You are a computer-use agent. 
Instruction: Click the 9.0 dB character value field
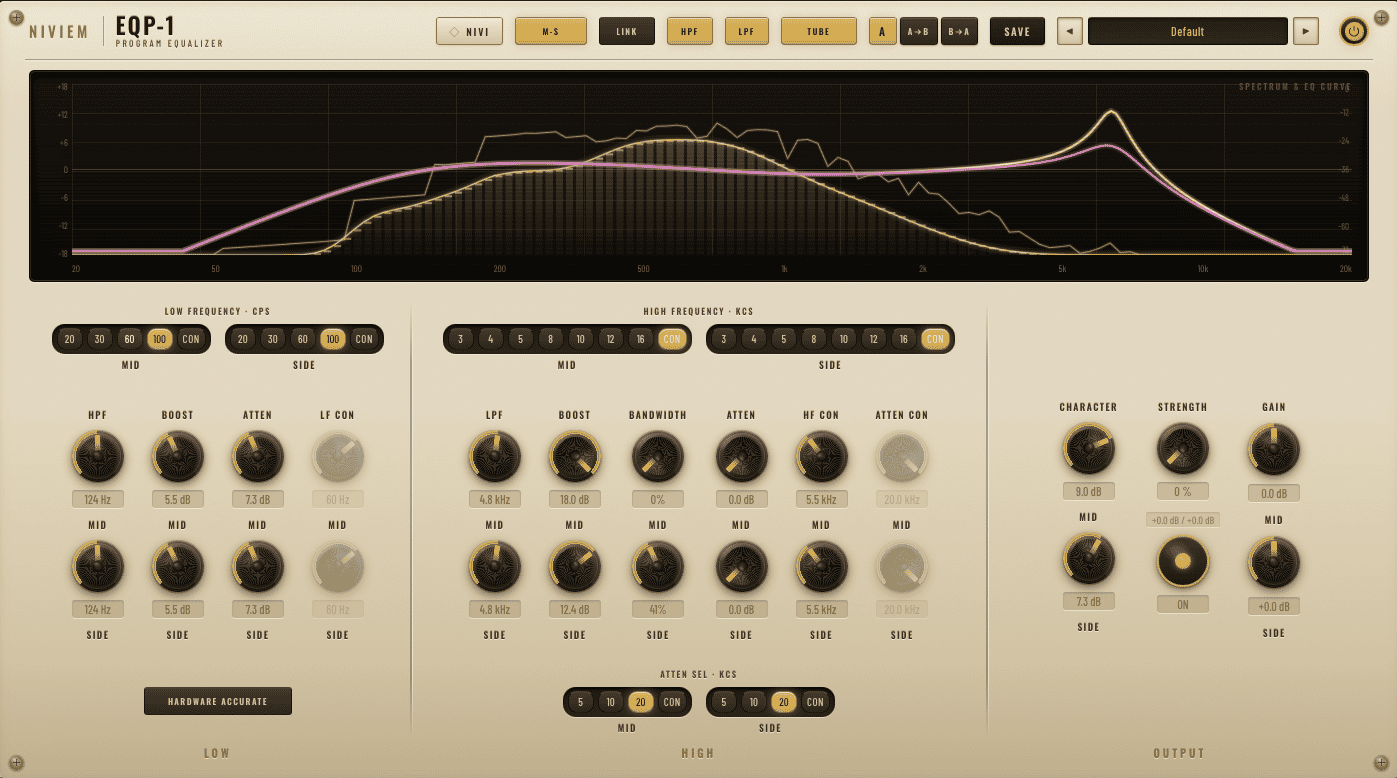[1089, 491]
